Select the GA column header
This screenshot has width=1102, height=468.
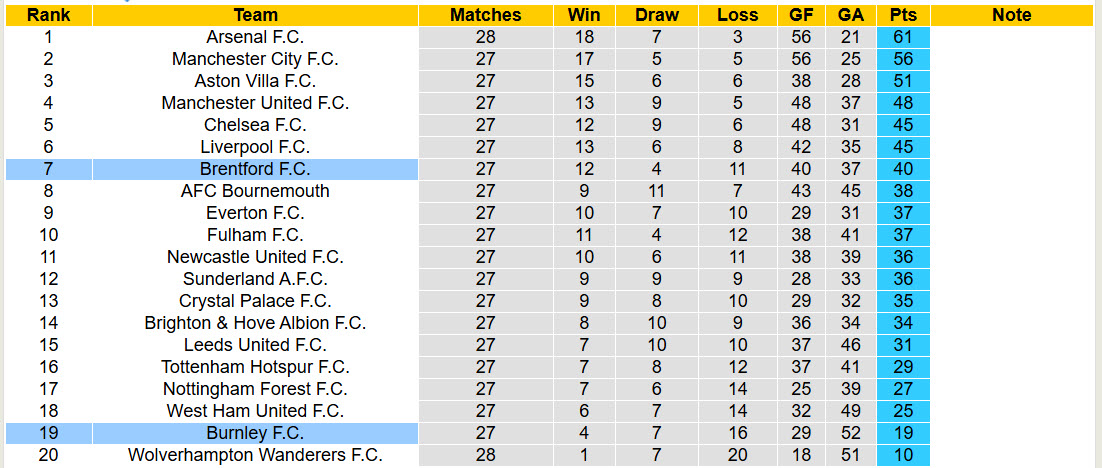coord(851,15)
